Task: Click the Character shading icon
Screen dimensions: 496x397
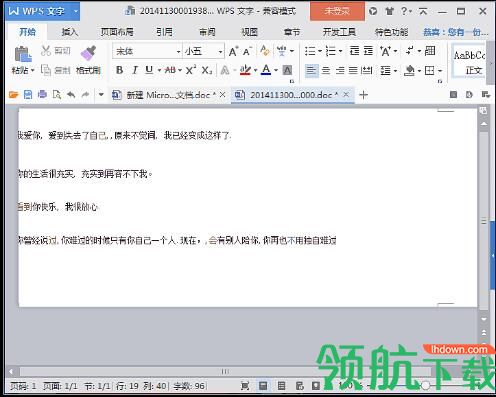Action: pyautogui.click(x=287, y=70)
